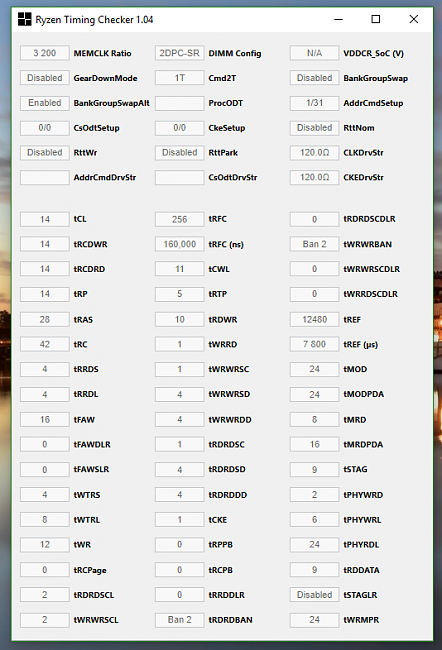
Task: Click the tRRDS value field
Action: 45,369
